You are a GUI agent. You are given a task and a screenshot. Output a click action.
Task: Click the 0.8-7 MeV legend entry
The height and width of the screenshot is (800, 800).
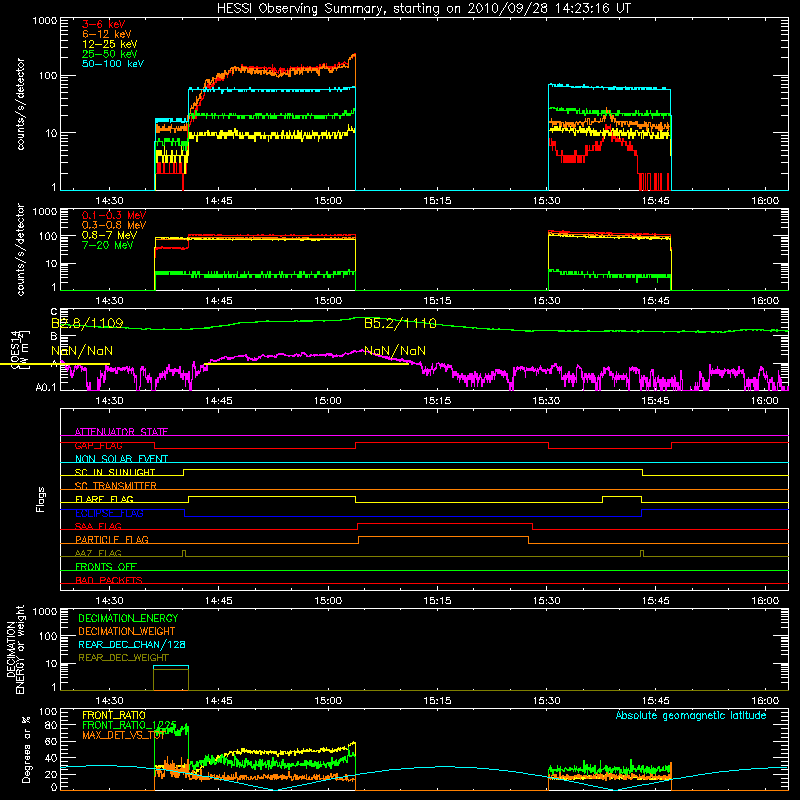(109, 235)
